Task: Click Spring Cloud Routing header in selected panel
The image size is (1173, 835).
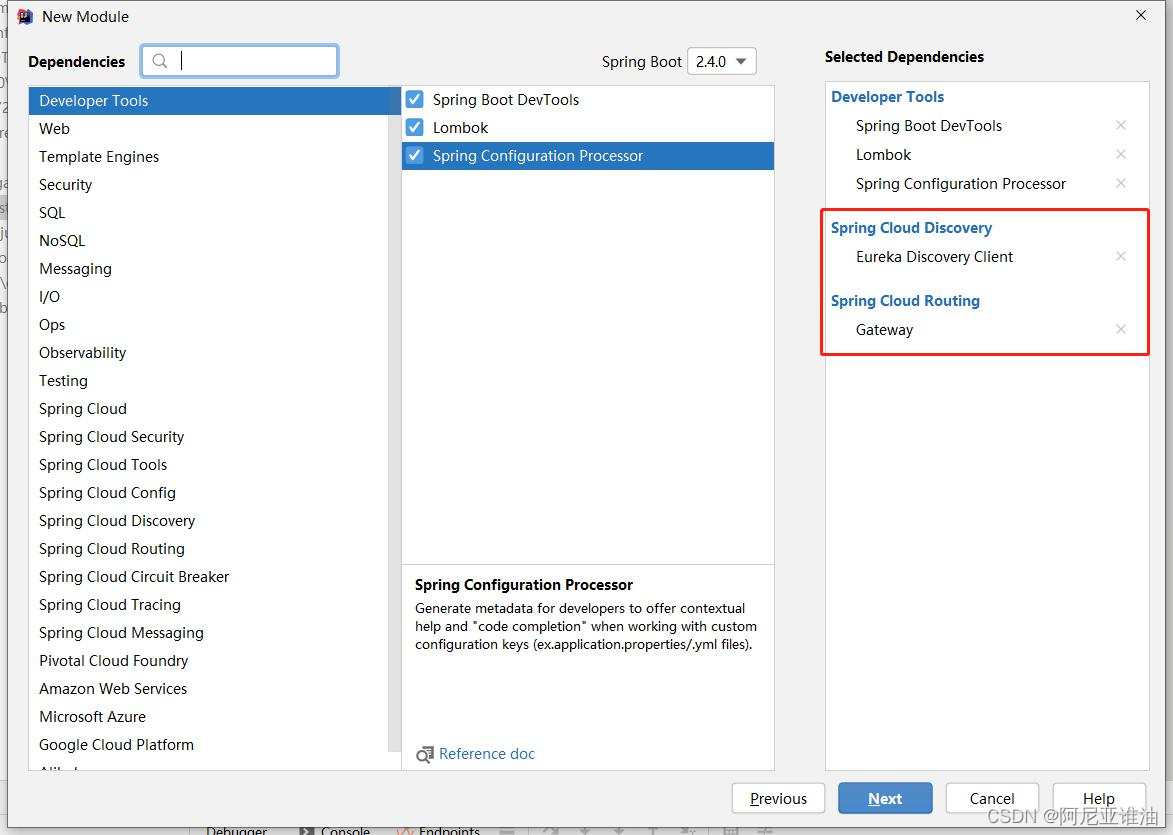Action: click(905, 301)
